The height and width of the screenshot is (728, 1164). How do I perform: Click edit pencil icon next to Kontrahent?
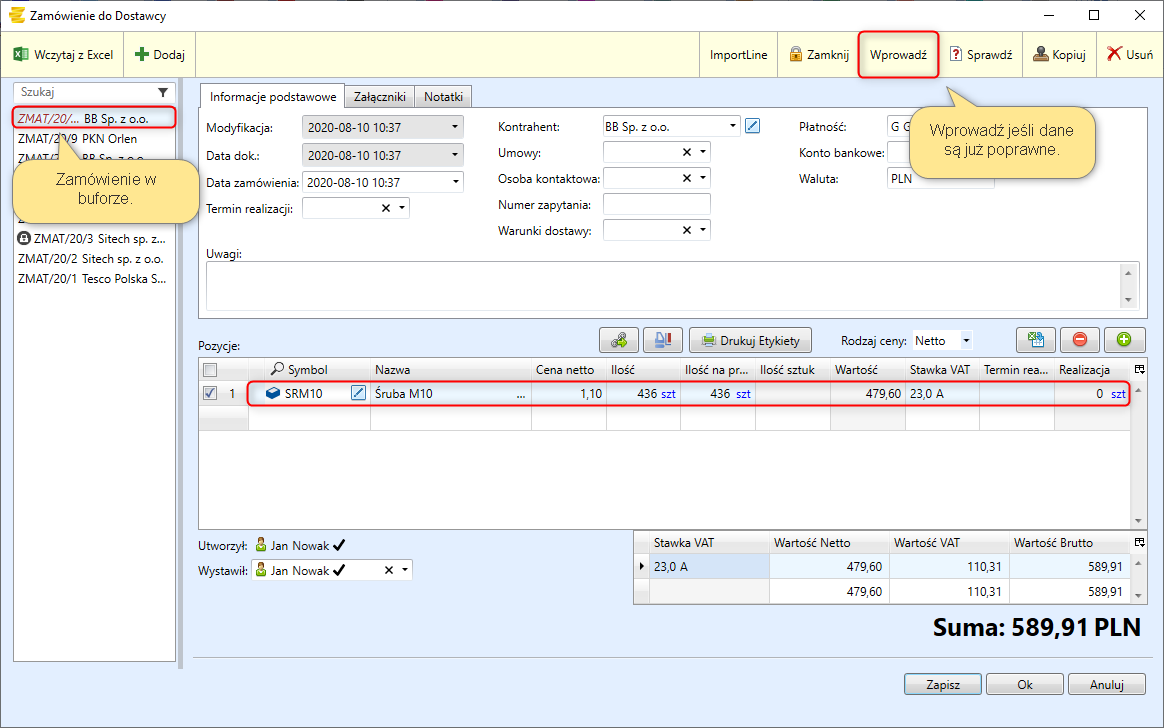pyautogui.click(x=753, y=126)
